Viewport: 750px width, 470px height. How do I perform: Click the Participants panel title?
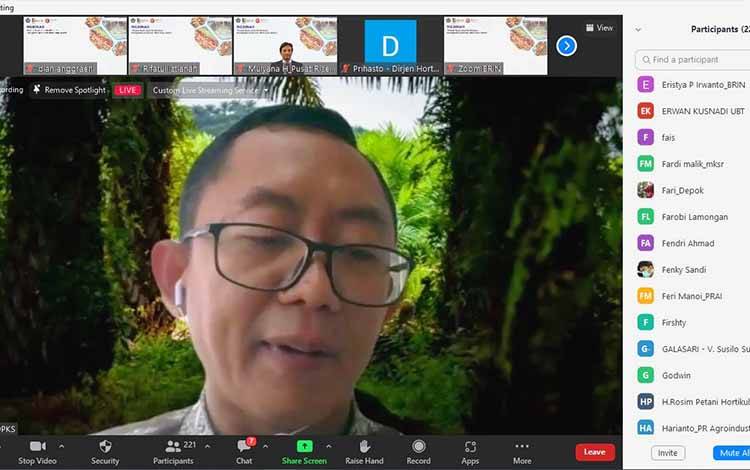point(720,29)
